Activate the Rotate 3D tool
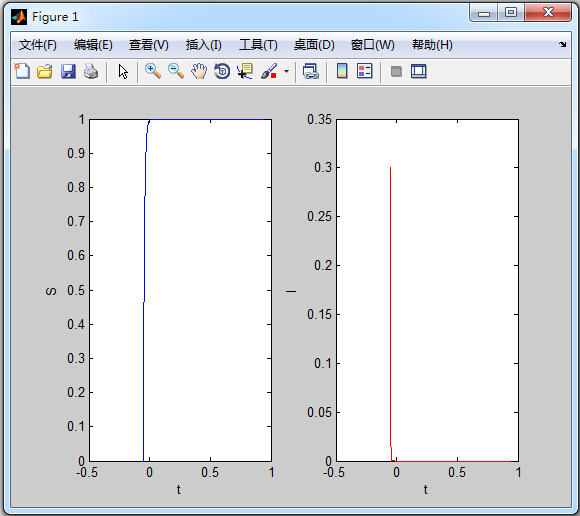The image size is (580, 516). point(222,71)
